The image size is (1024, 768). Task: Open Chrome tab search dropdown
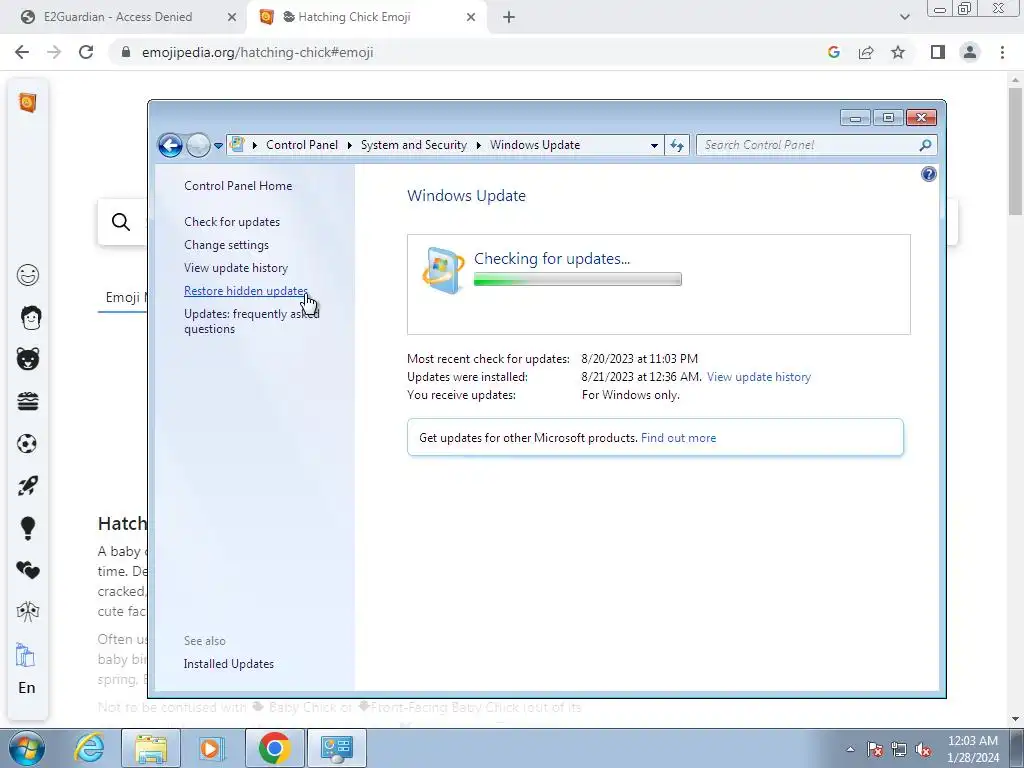coord(904,17)
